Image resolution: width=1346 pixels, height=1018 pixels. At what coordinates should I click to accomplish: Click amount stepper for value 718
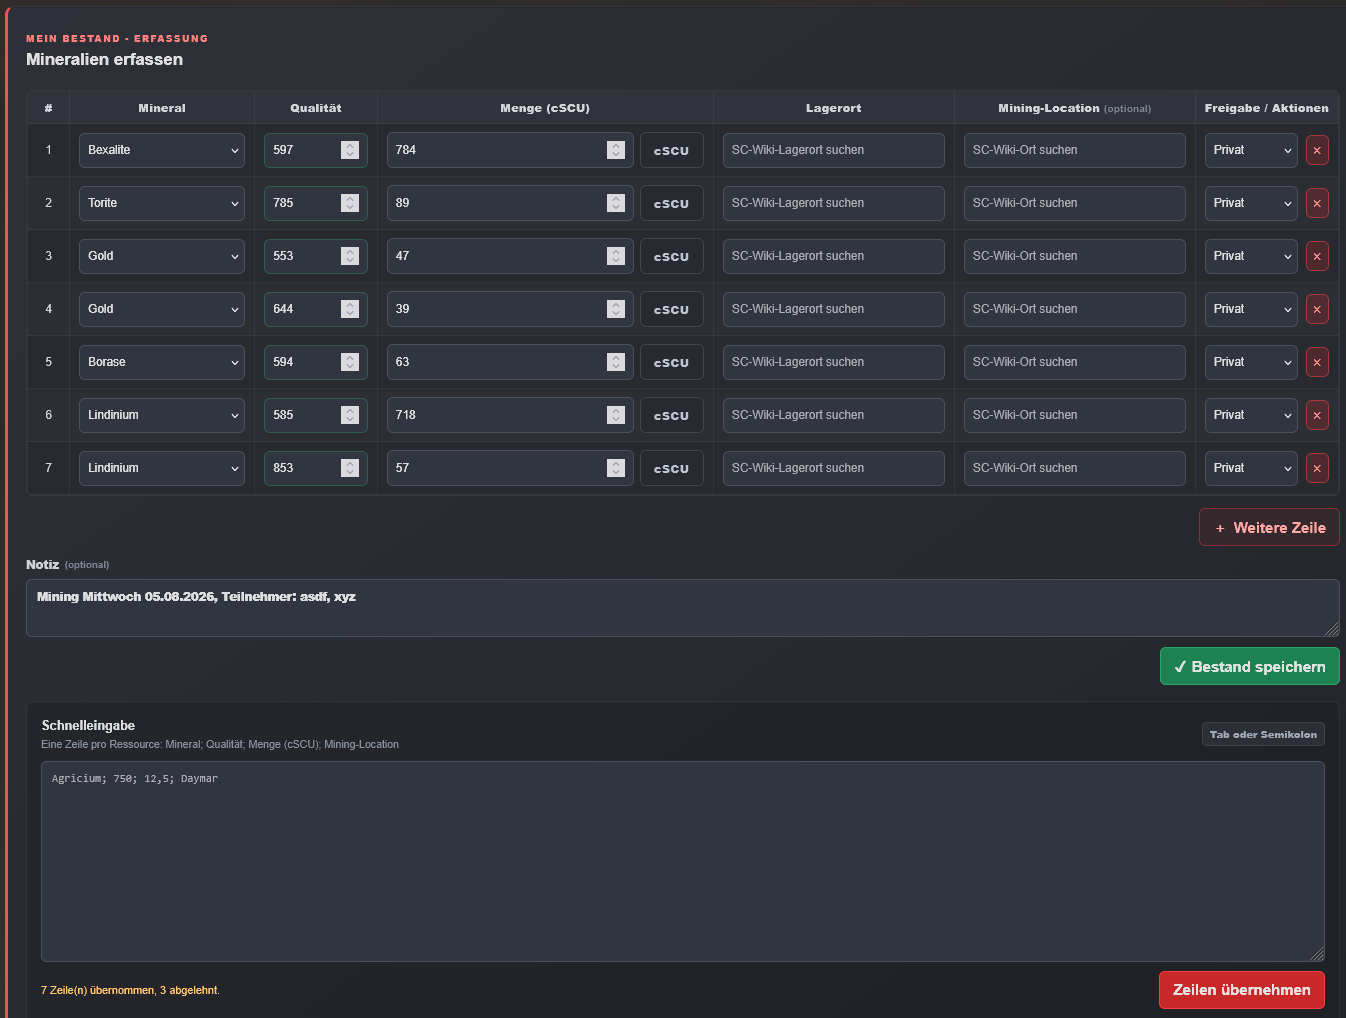[x=616, y=415]
